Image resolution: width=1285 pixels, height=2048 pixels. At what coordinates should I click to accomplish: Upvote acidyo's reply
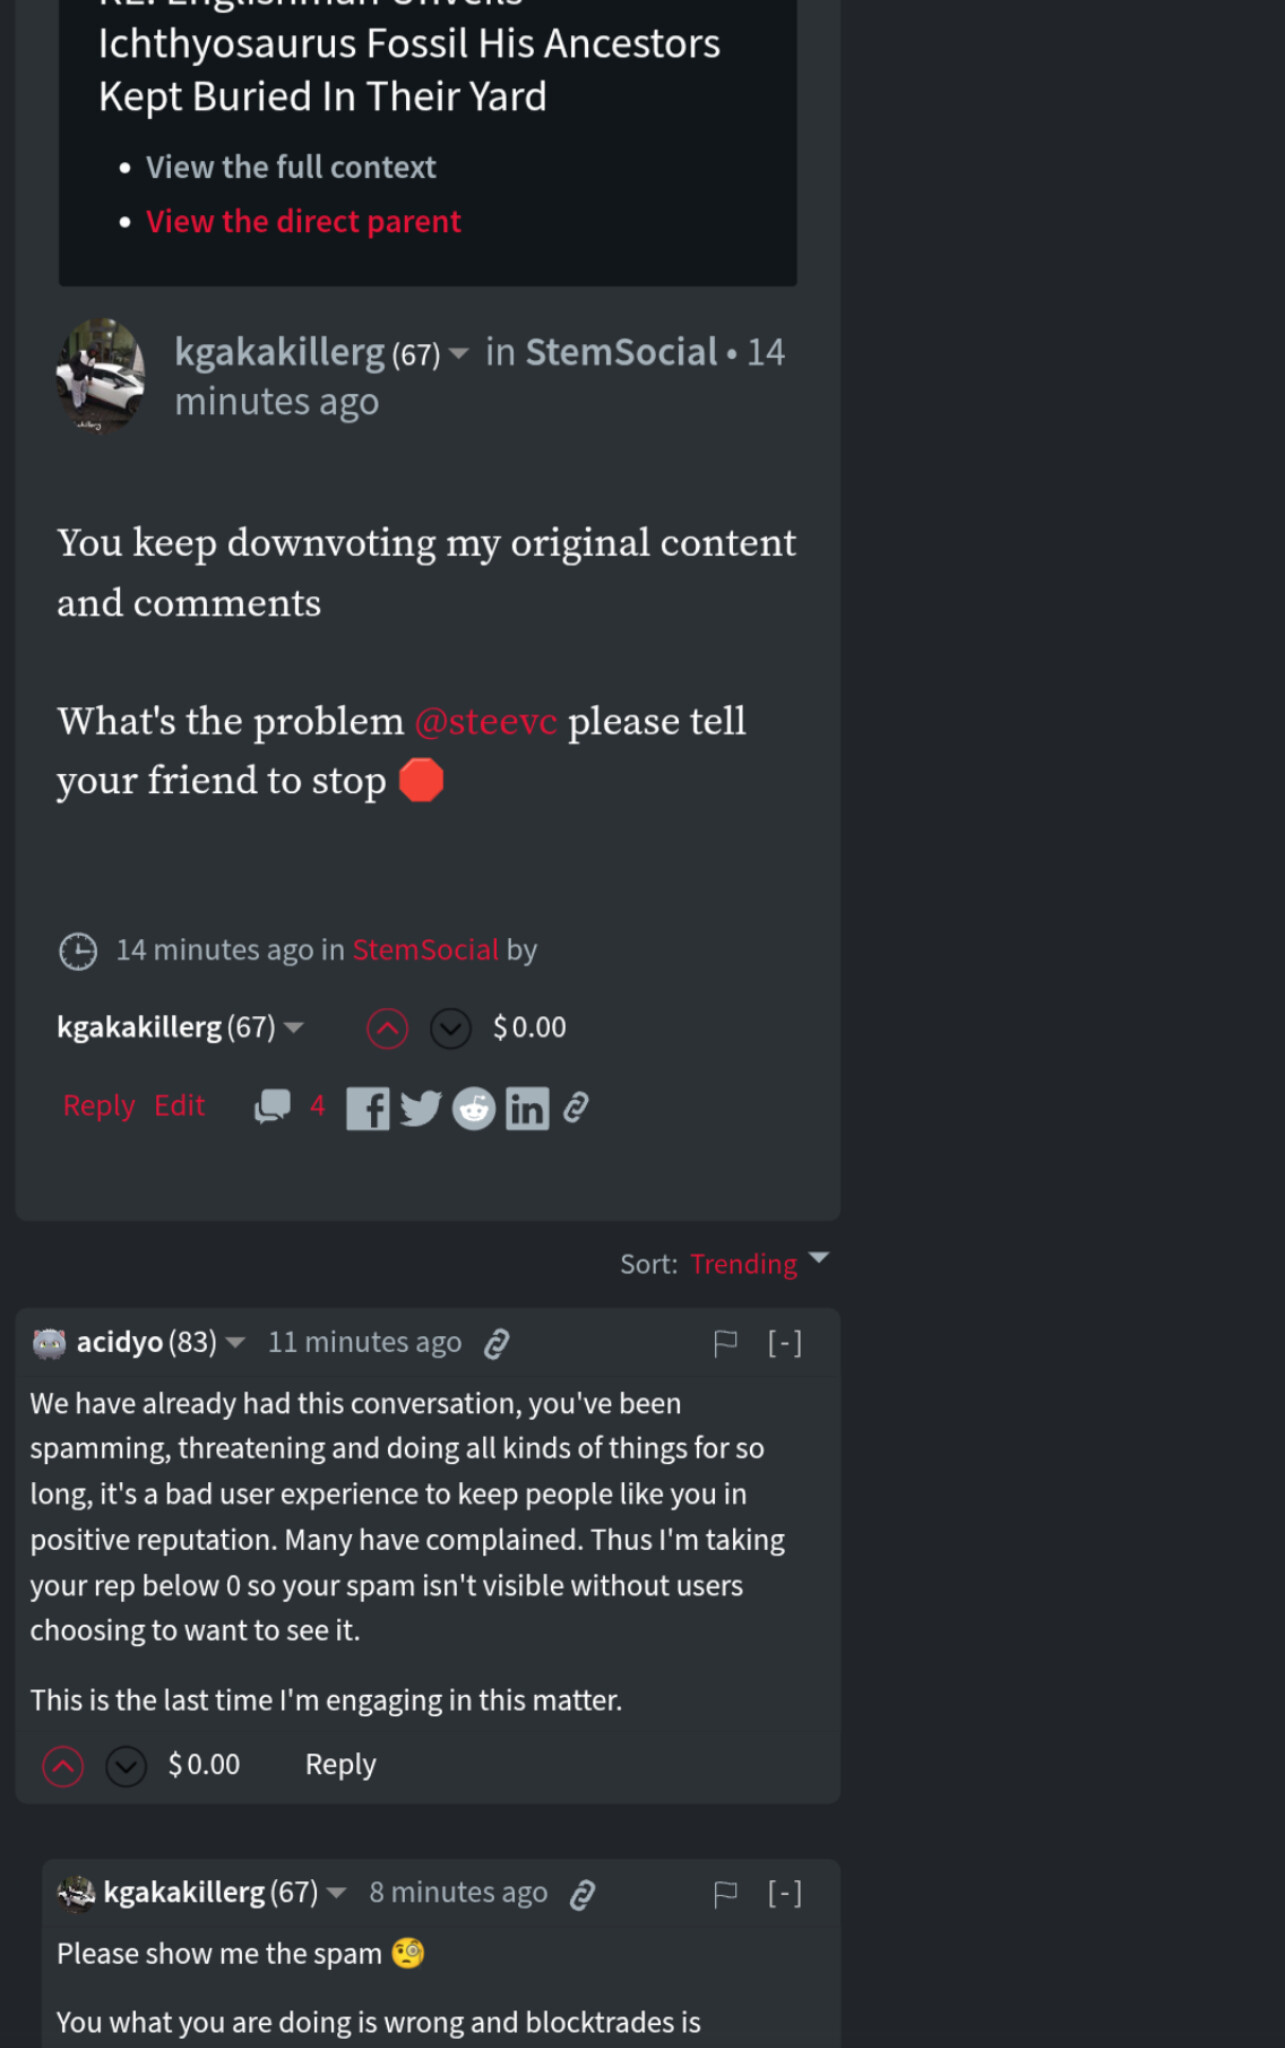pyautogui.click(x=63, y=1766)
